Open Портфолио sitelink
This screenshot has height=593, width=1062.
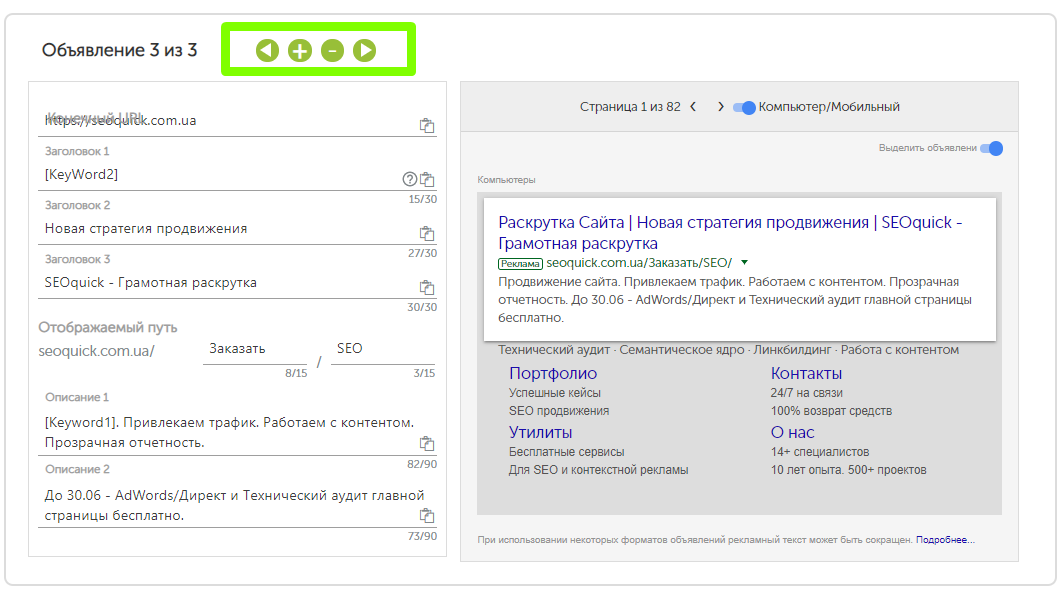pos(553,373)
